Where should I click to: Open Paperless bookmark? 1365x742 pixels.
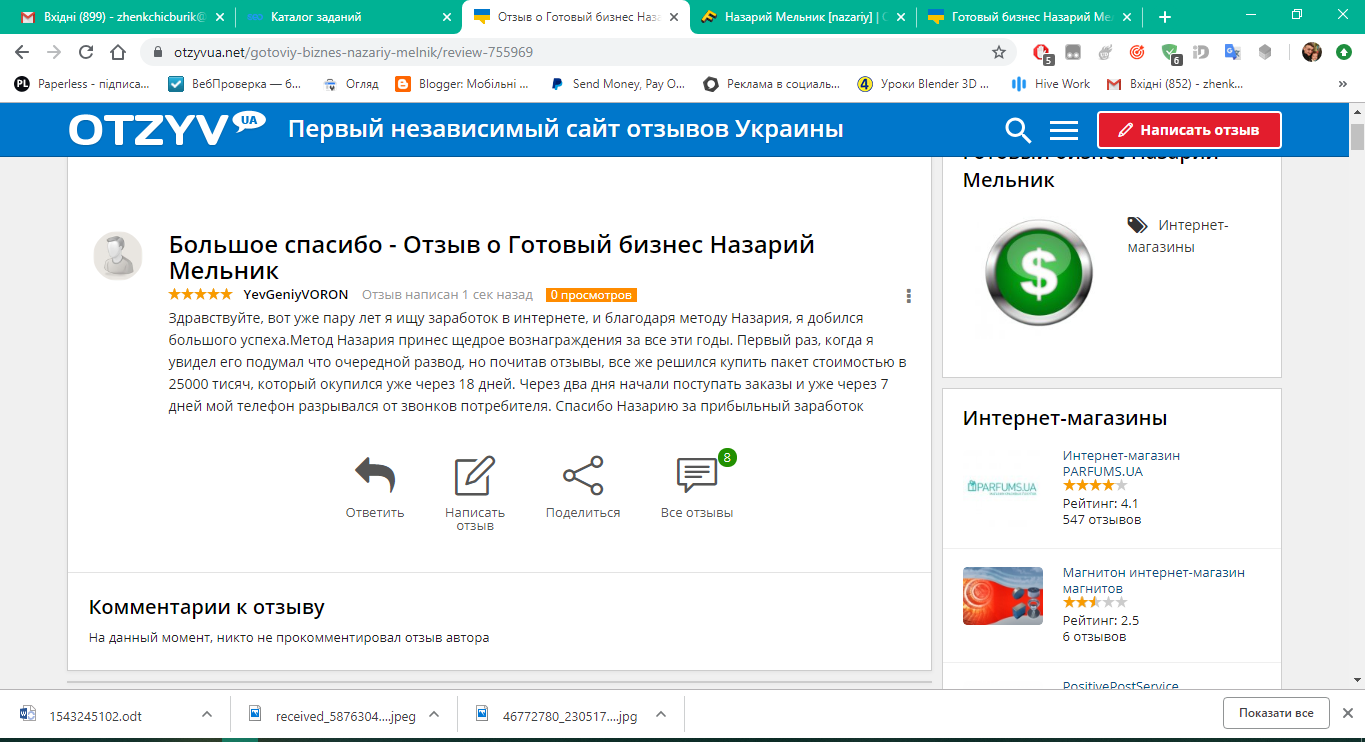82,84
